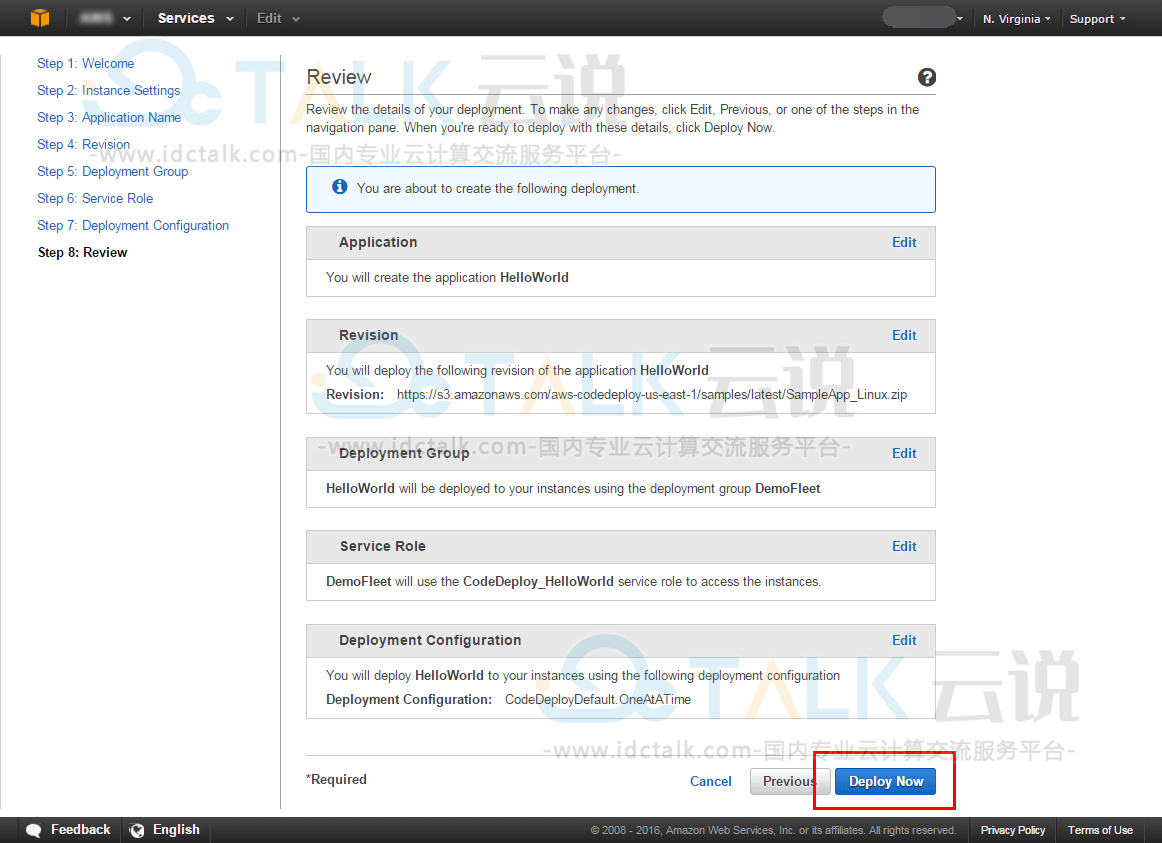Click the Feedback button label
The image size is (1162, 843).
click(x=80, y=830)
